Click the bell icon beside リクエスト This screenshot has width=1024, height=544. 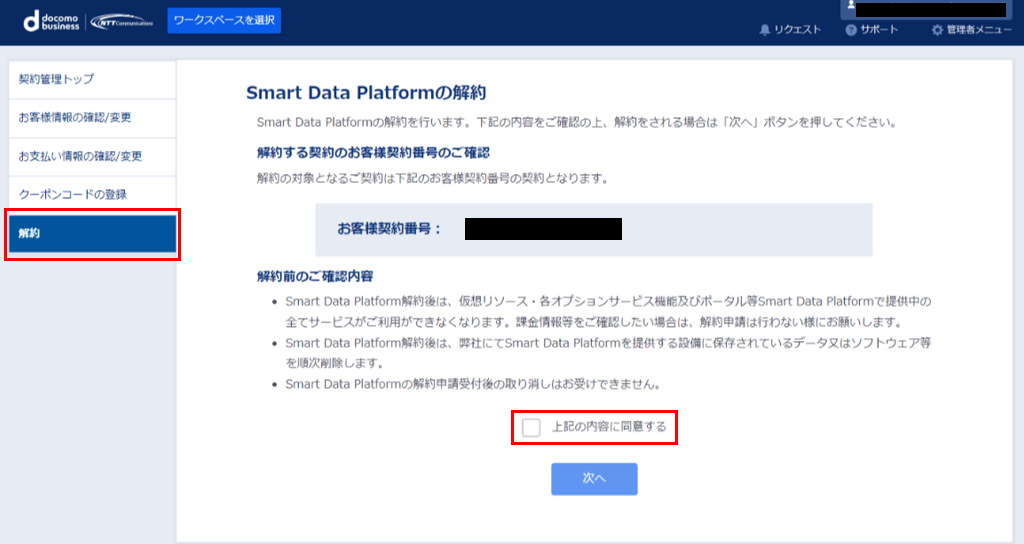765,30
